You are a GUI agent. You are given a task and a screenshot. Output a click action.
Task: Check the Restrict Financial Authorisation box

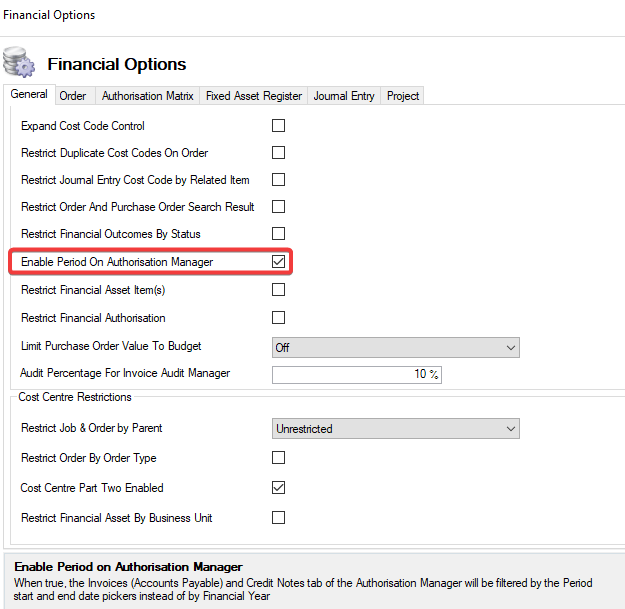[279, 318]
